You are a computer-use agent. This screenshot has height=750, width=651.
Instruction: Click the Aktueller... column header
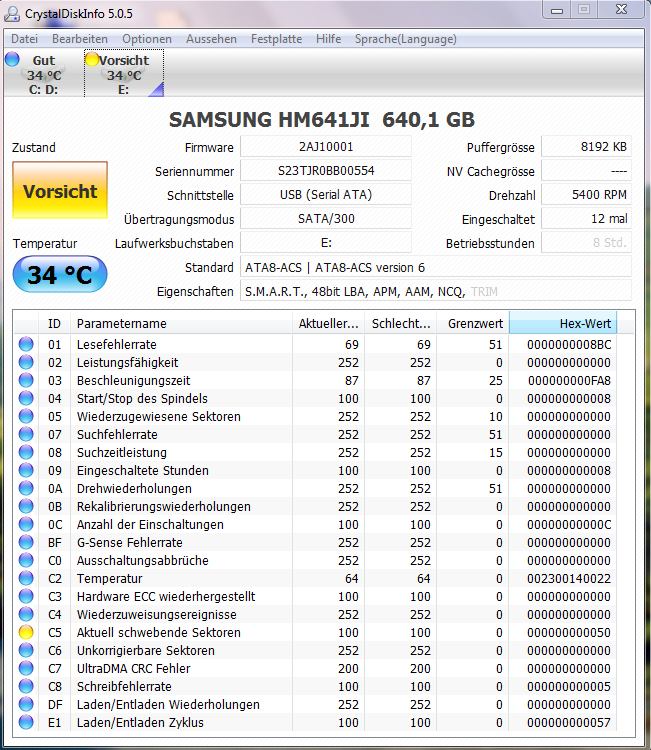(329, 323)
